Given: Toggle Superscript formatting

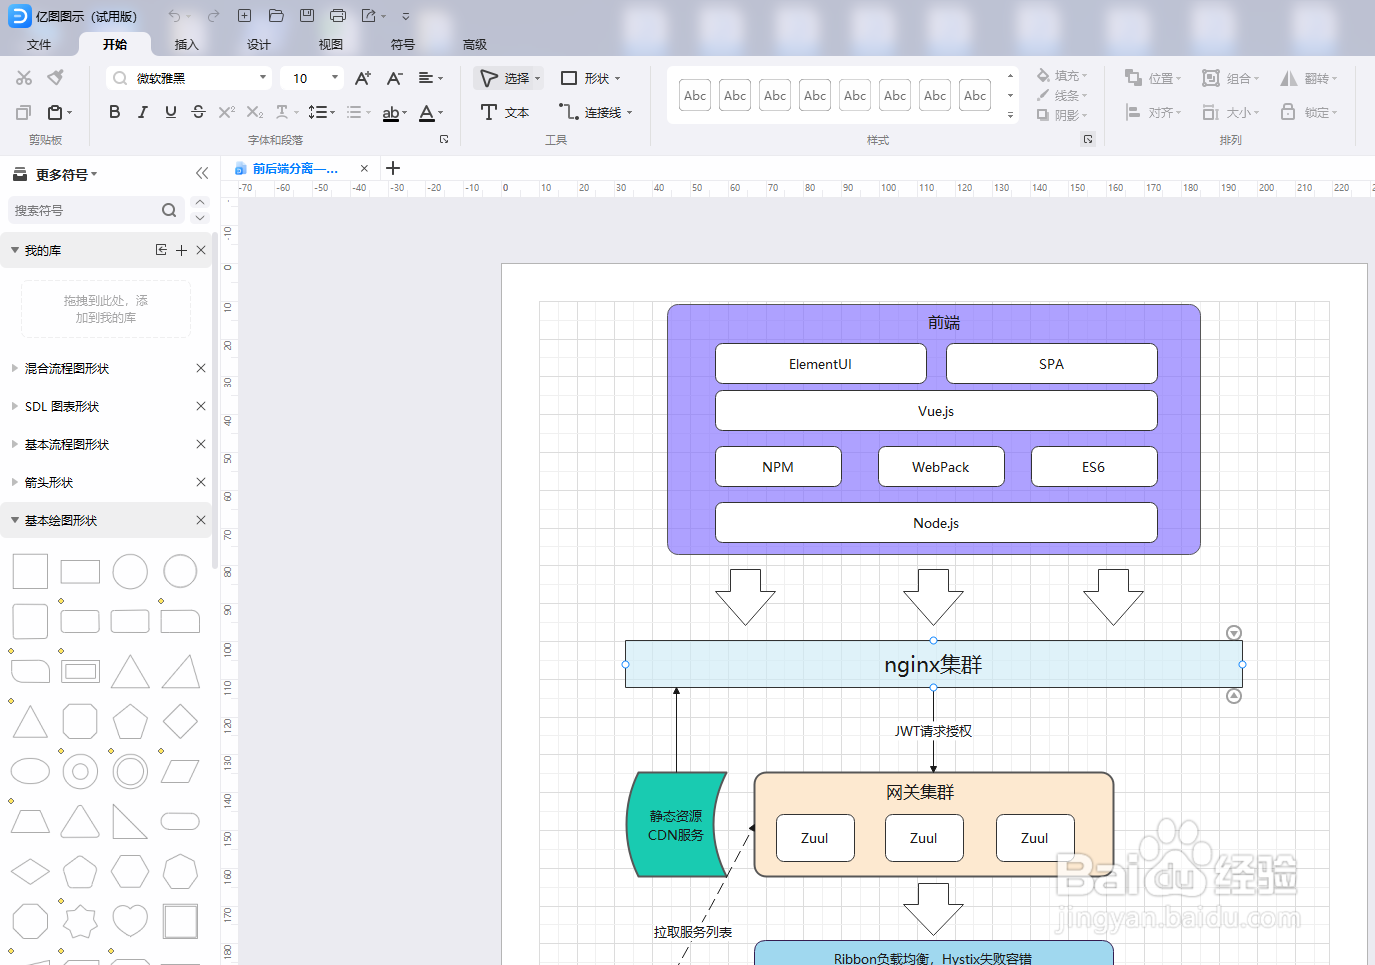Looking at the screenshot, I should (226, 112).
